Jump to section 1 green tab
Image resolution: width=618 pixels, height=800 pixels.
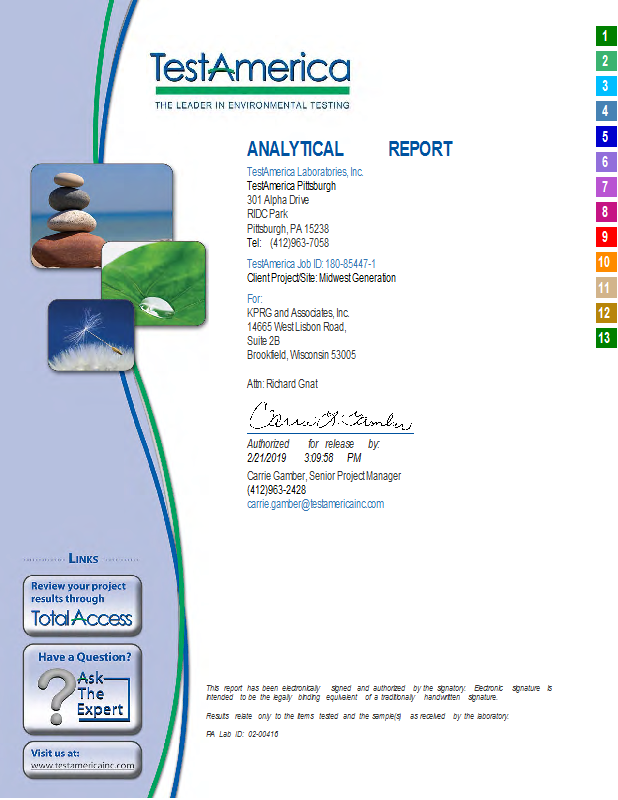pyautogui.click(x=606, y=36)
